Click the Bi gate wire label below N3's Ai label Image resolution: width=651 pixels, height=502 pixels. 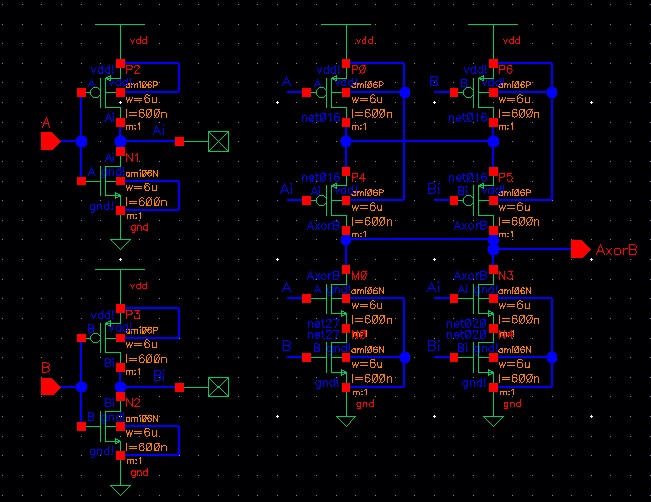point(433,346)
